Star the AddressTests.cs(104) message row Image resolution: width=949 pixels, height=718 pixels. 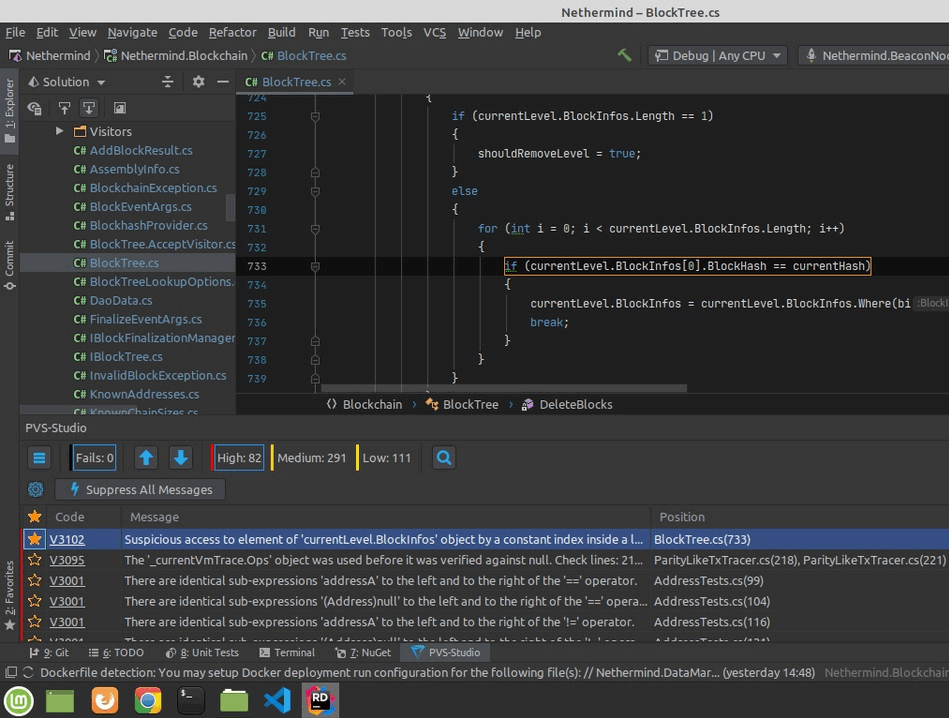coord(34,601)
